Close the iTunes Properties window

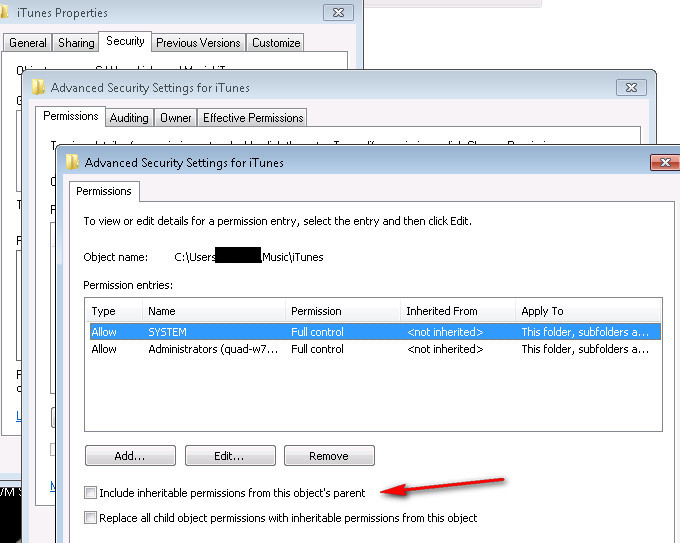(x=338, y=13)
